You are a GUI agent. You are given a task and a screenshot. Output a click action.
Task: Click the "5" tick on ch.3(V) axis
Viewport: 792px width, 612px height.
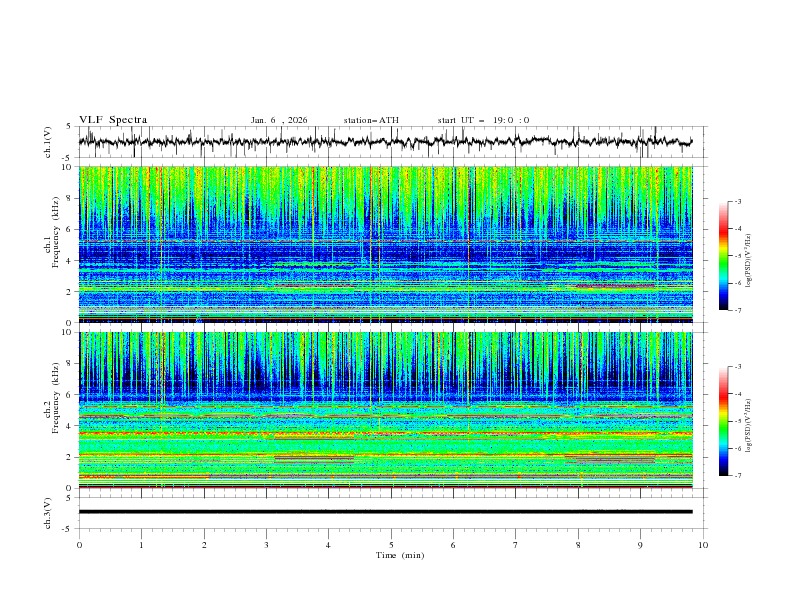coord(68,497)
